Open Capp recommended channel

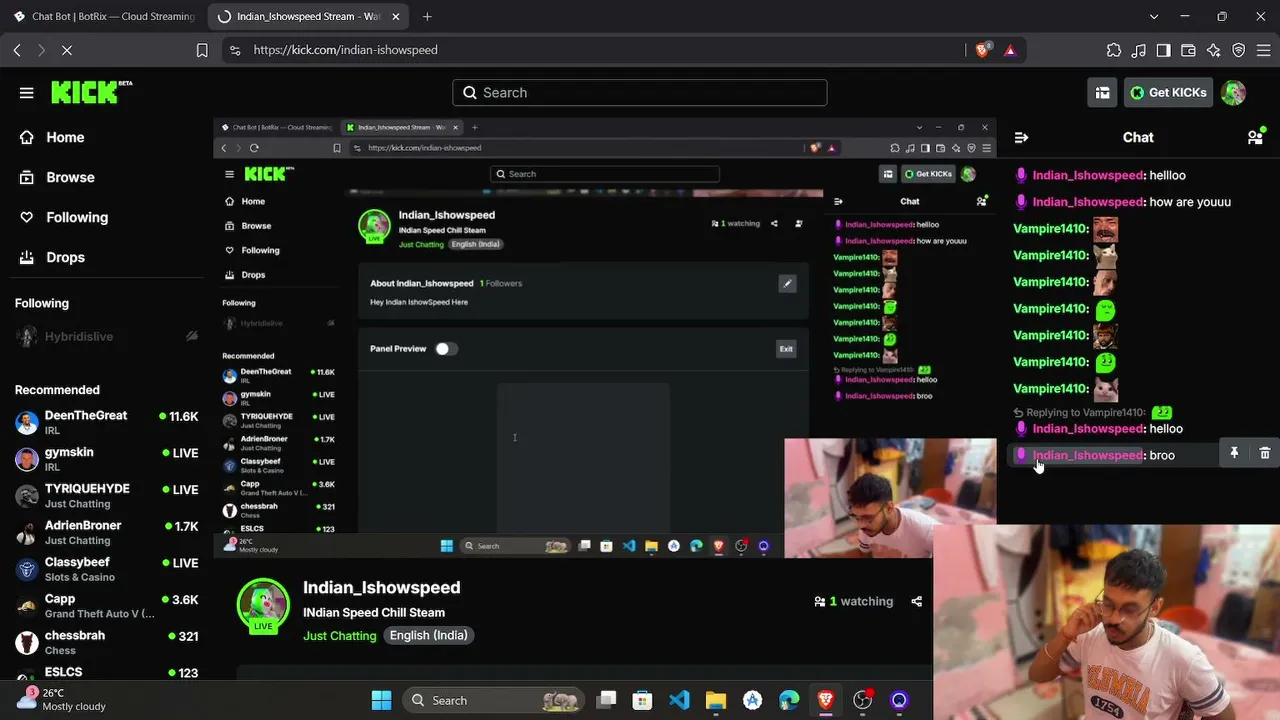(107, 606)
